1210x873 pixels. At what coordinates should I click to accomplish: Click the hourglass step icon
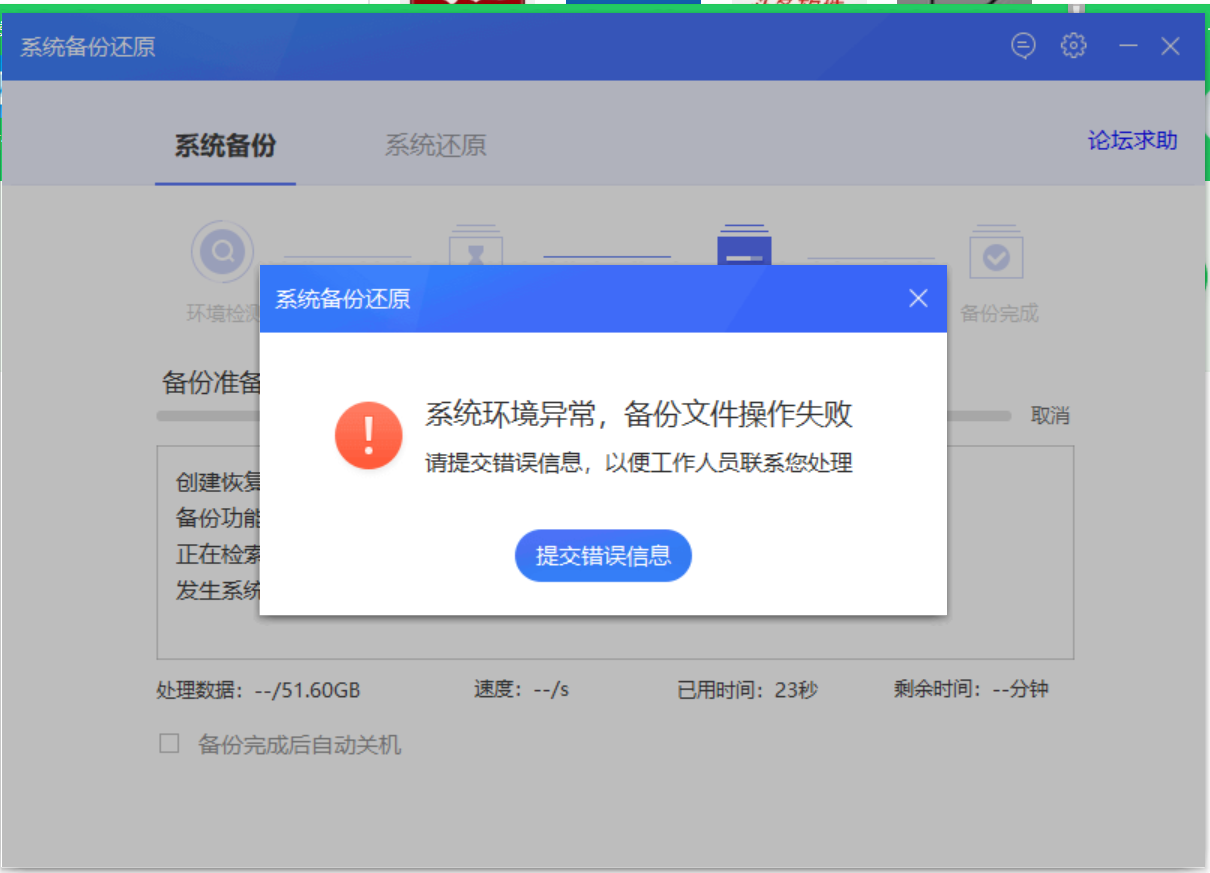point(475,245)
